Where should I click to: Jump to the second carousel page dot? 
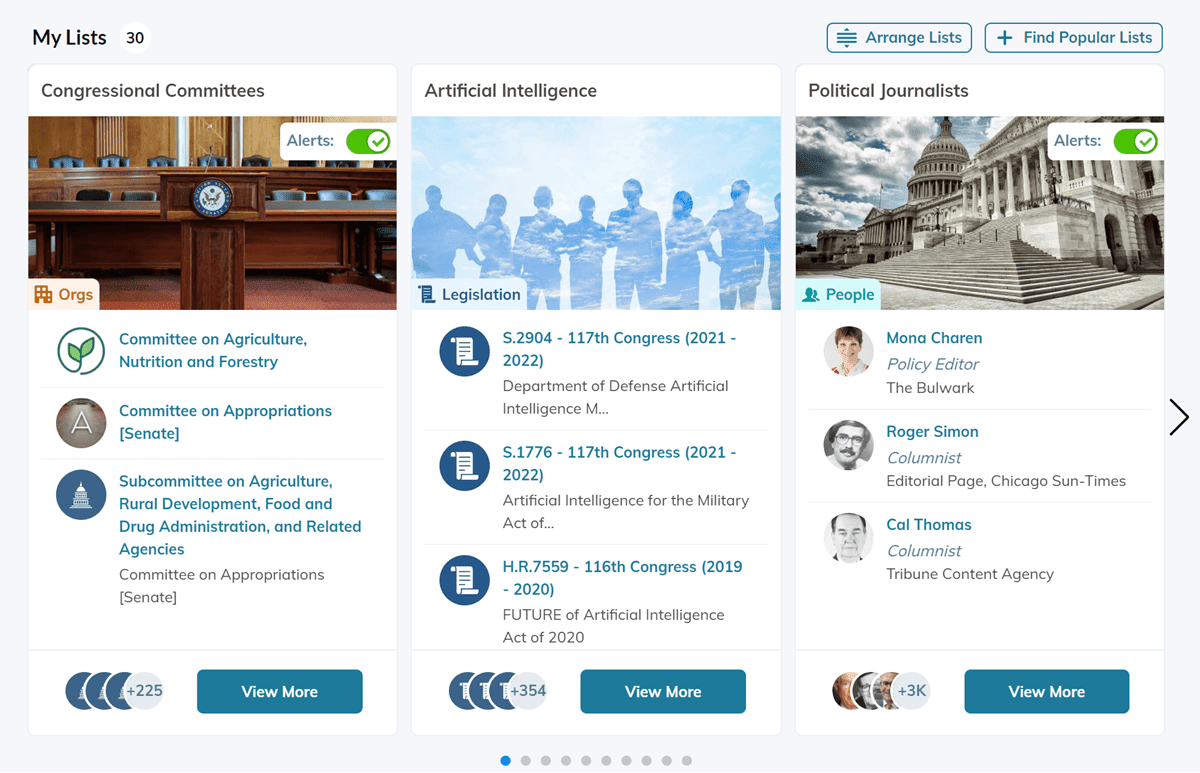coord(525,761)
